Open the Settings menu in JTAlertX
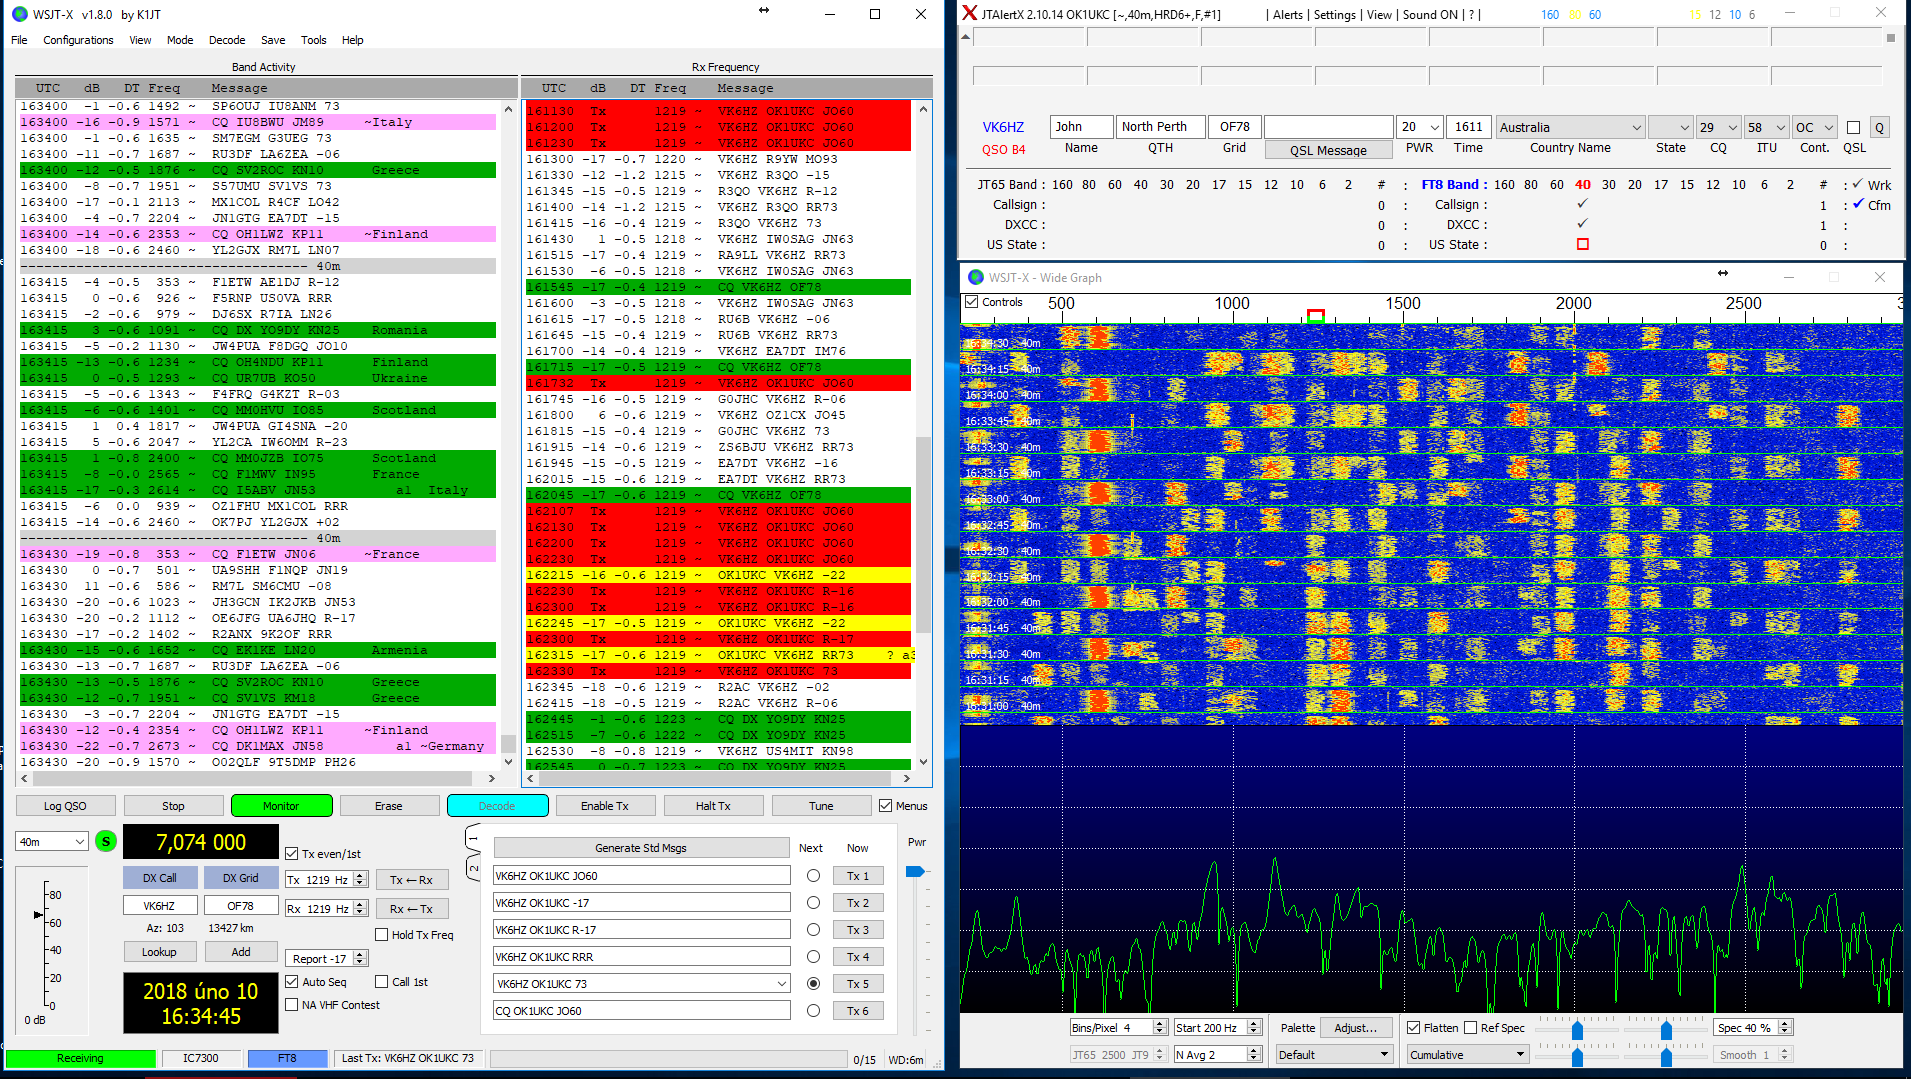The image size is (1911, 1079). (x=1335, y=14)
